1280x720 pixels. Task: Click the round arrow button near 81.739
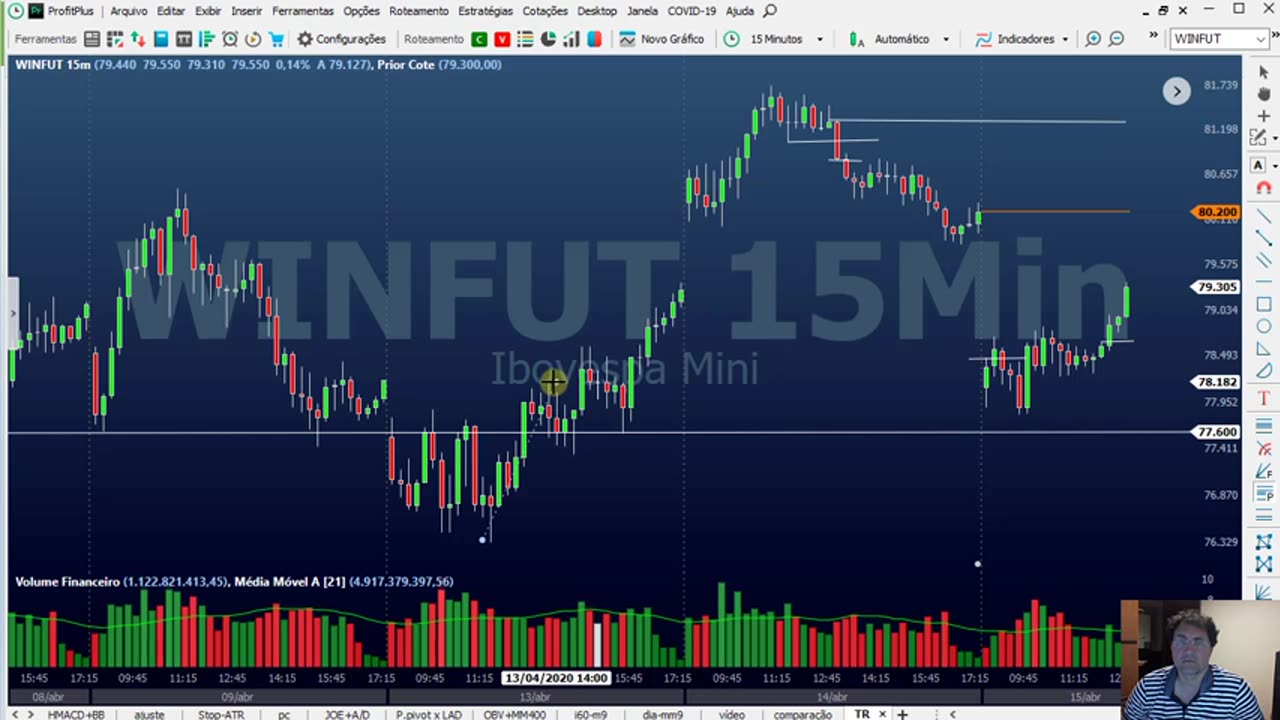pos(1176,91)
